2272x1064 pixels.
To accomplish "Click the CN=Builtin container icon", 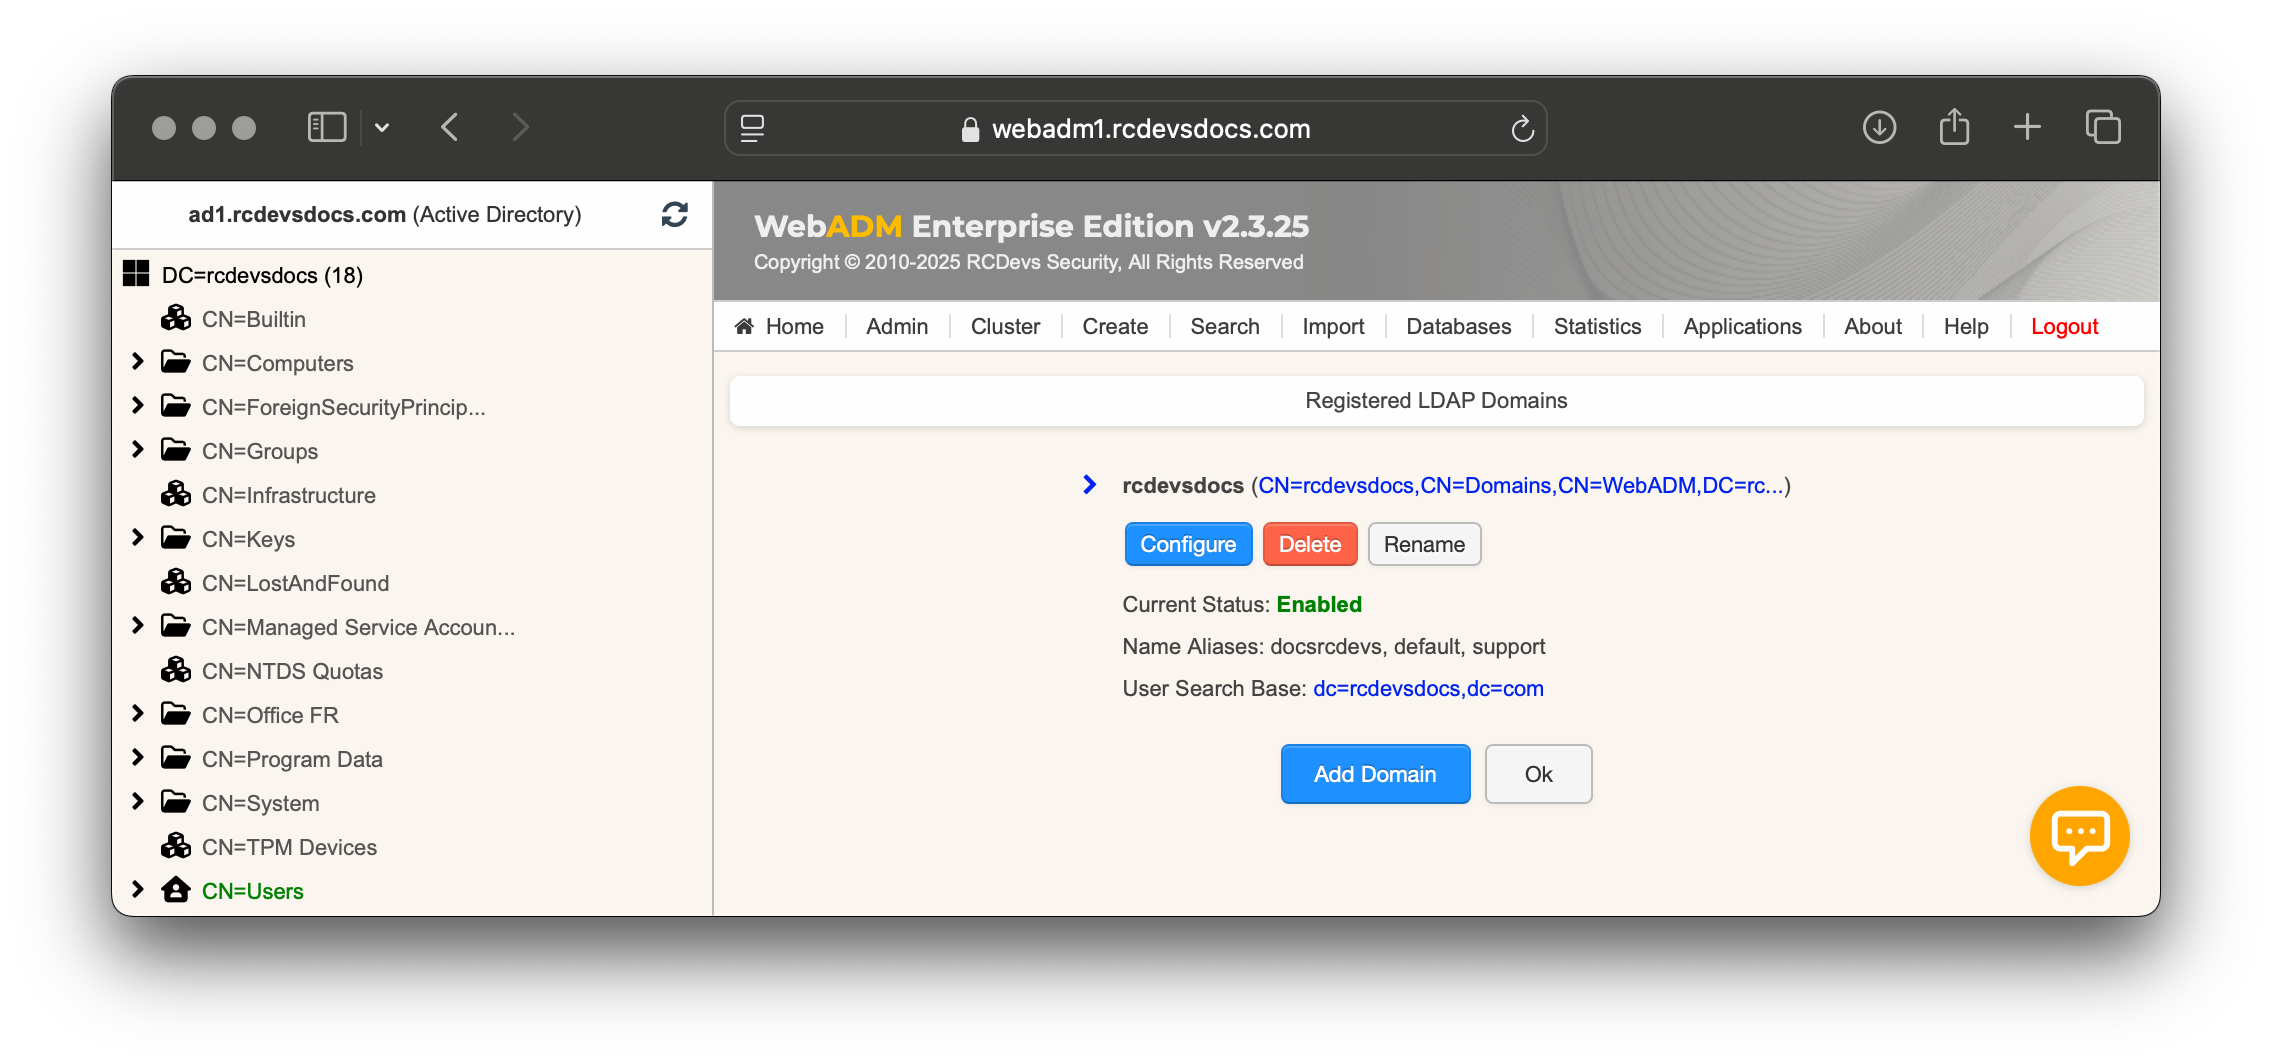I will pyautogui.click(x=176, y=319).
